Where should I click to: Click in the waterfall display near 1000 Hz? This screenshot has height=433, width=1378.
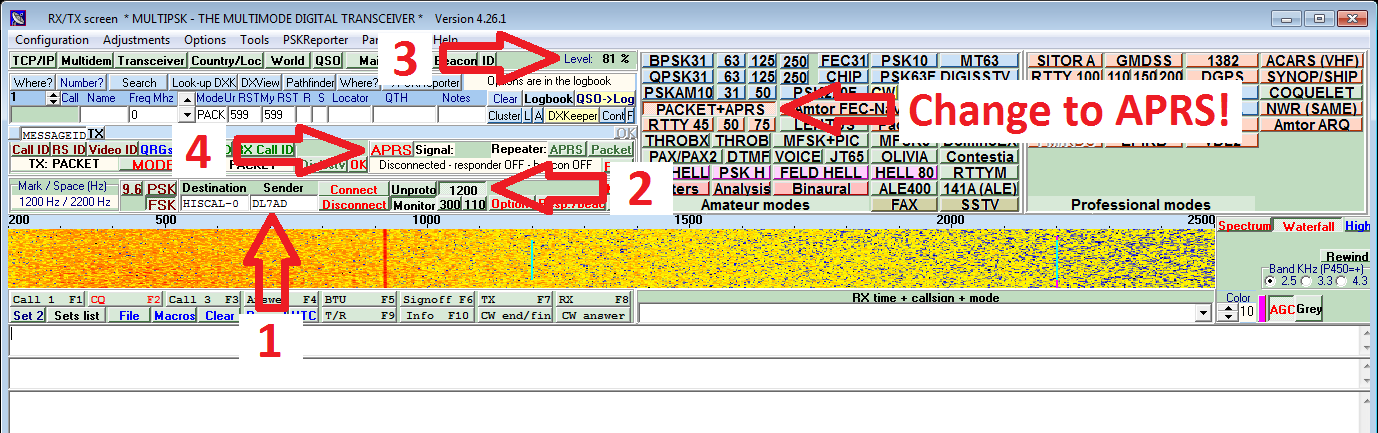[428, 259]
